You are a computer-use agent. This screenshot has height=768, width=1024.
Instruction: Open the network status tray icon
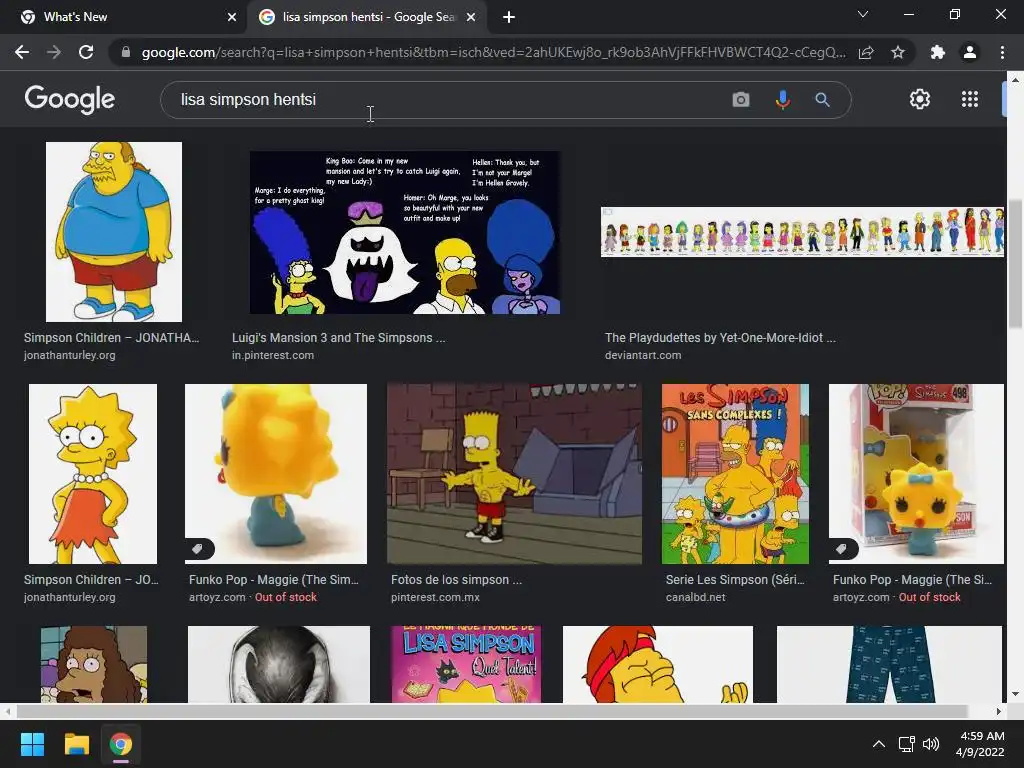[906, 744]
